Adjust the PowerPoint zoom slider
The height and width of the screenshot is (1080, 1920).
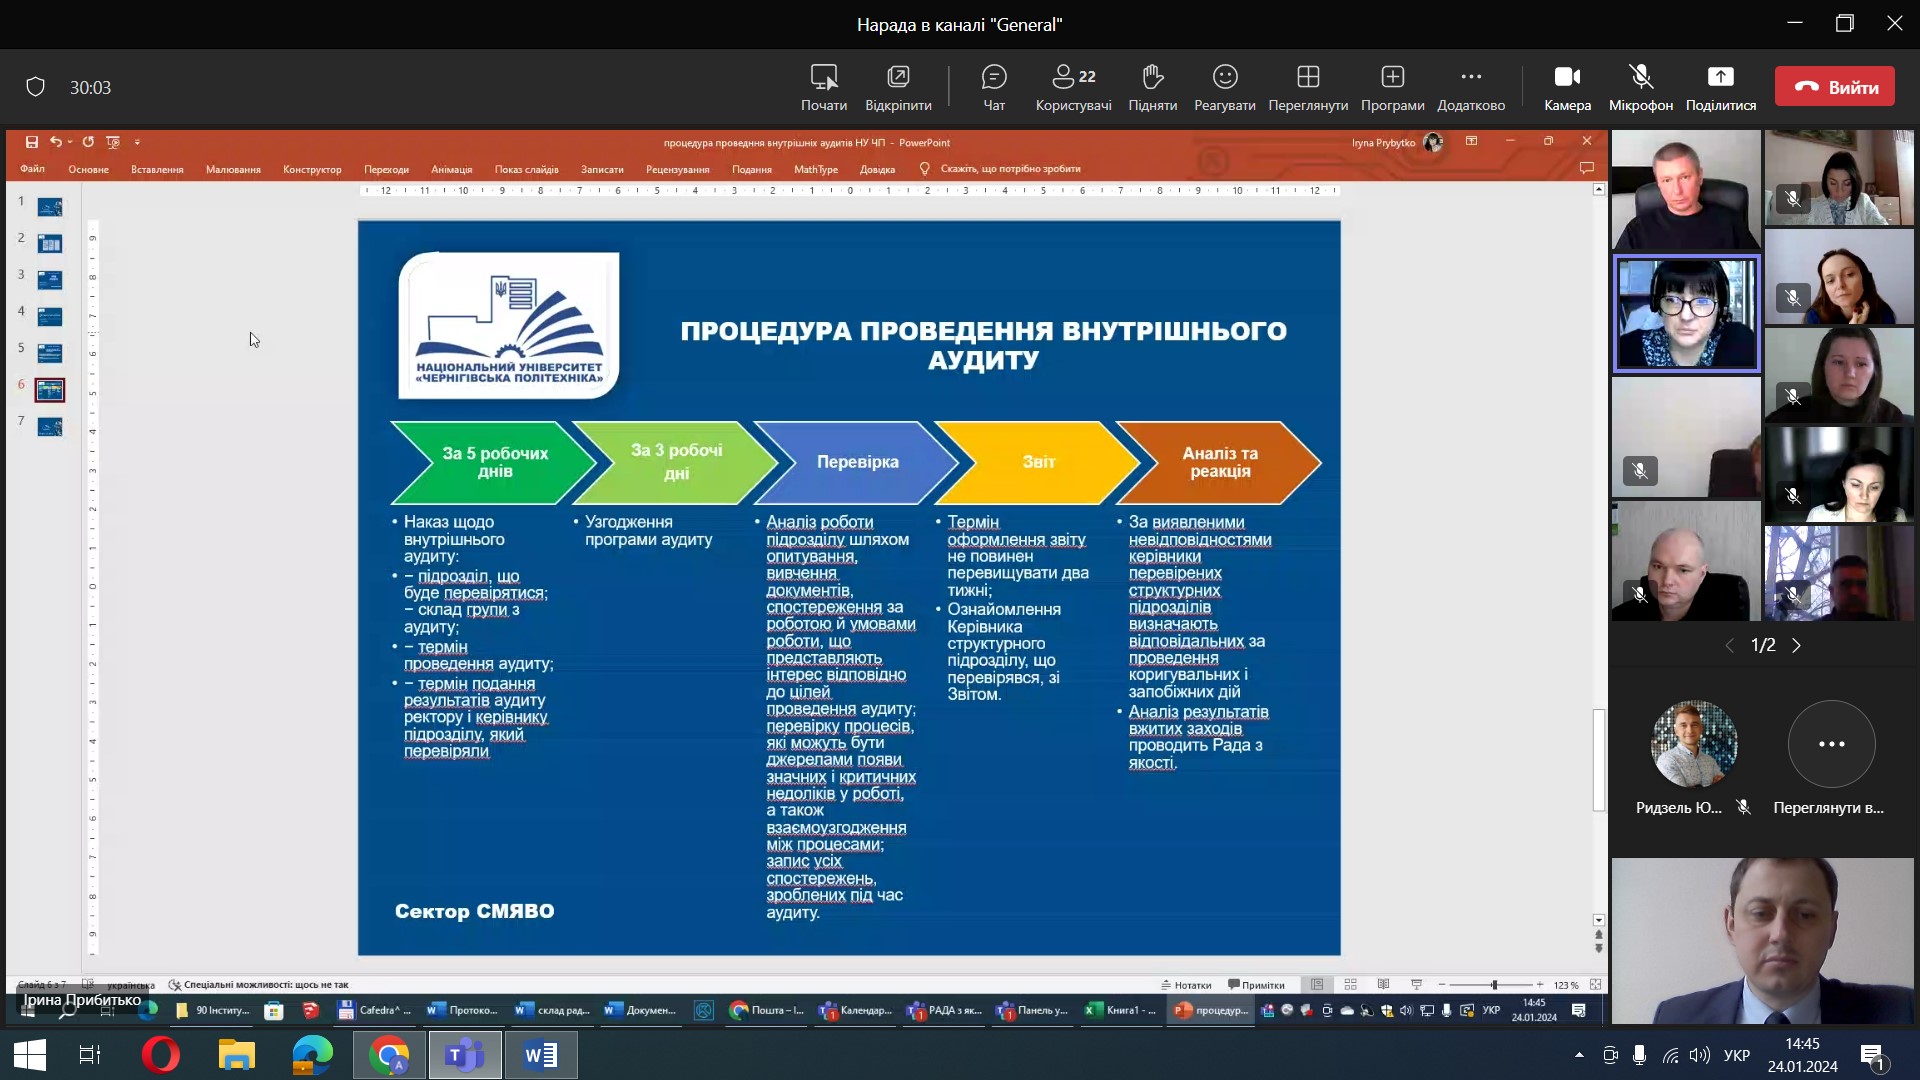coord(1493,985)
